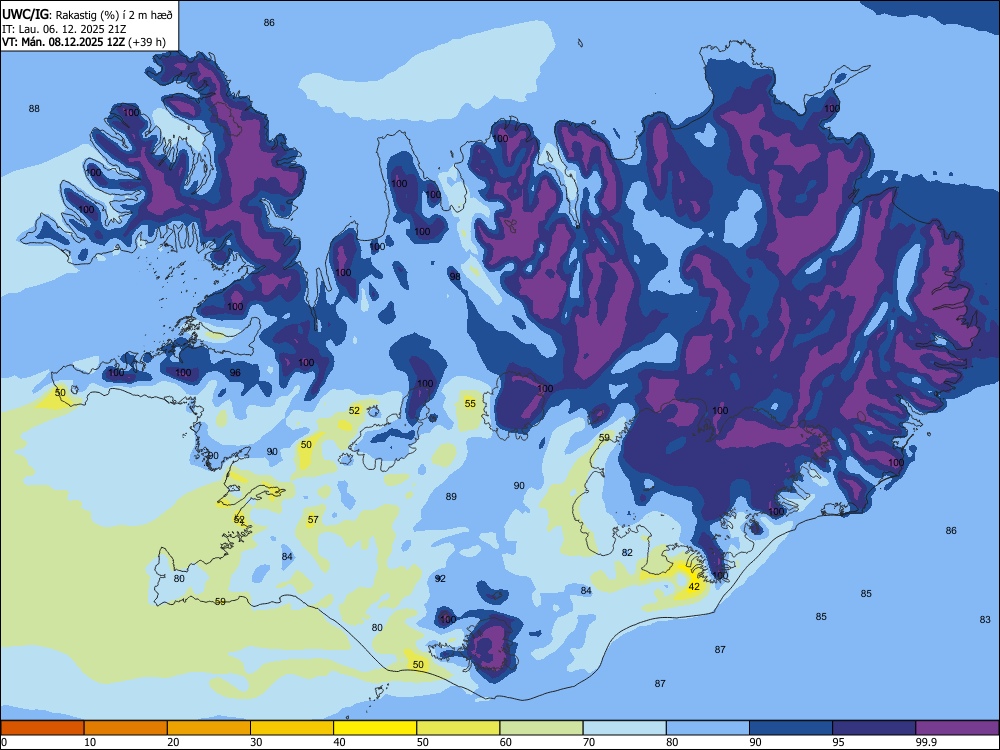The width and height of the screenshot is (1000, 750).
Task: Click the "40" legend scale label
Action: pyautogui.click(x=339, y=742)
